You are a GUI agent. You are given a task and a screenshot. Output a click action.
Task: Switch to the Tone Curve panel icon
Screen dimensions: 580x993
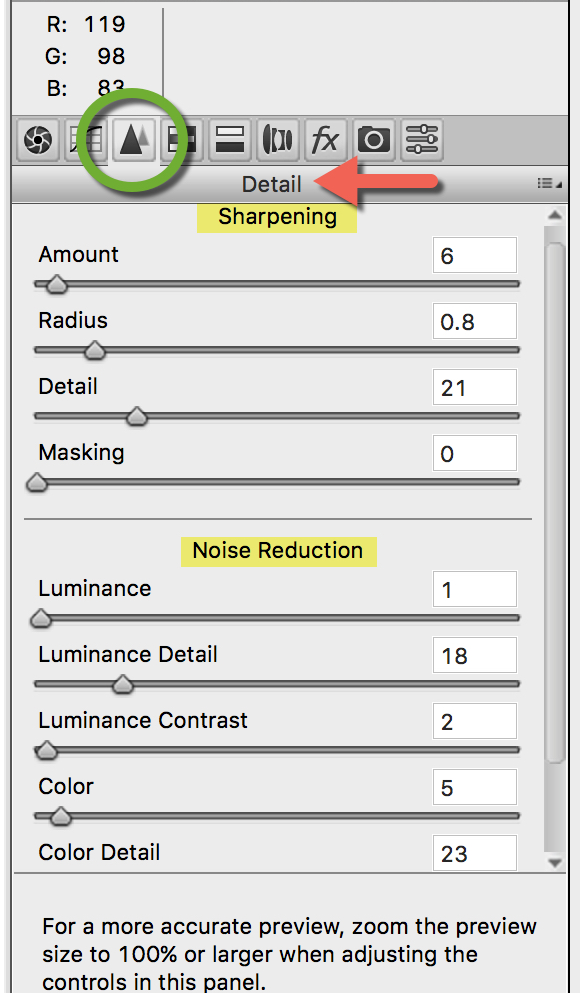[x=87, y=139]
